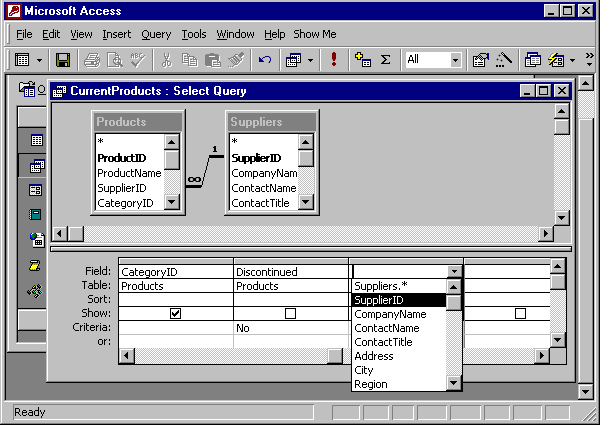Click the Show Table icon
Viewport: 600px width, 425px height.
click(363, 60)
